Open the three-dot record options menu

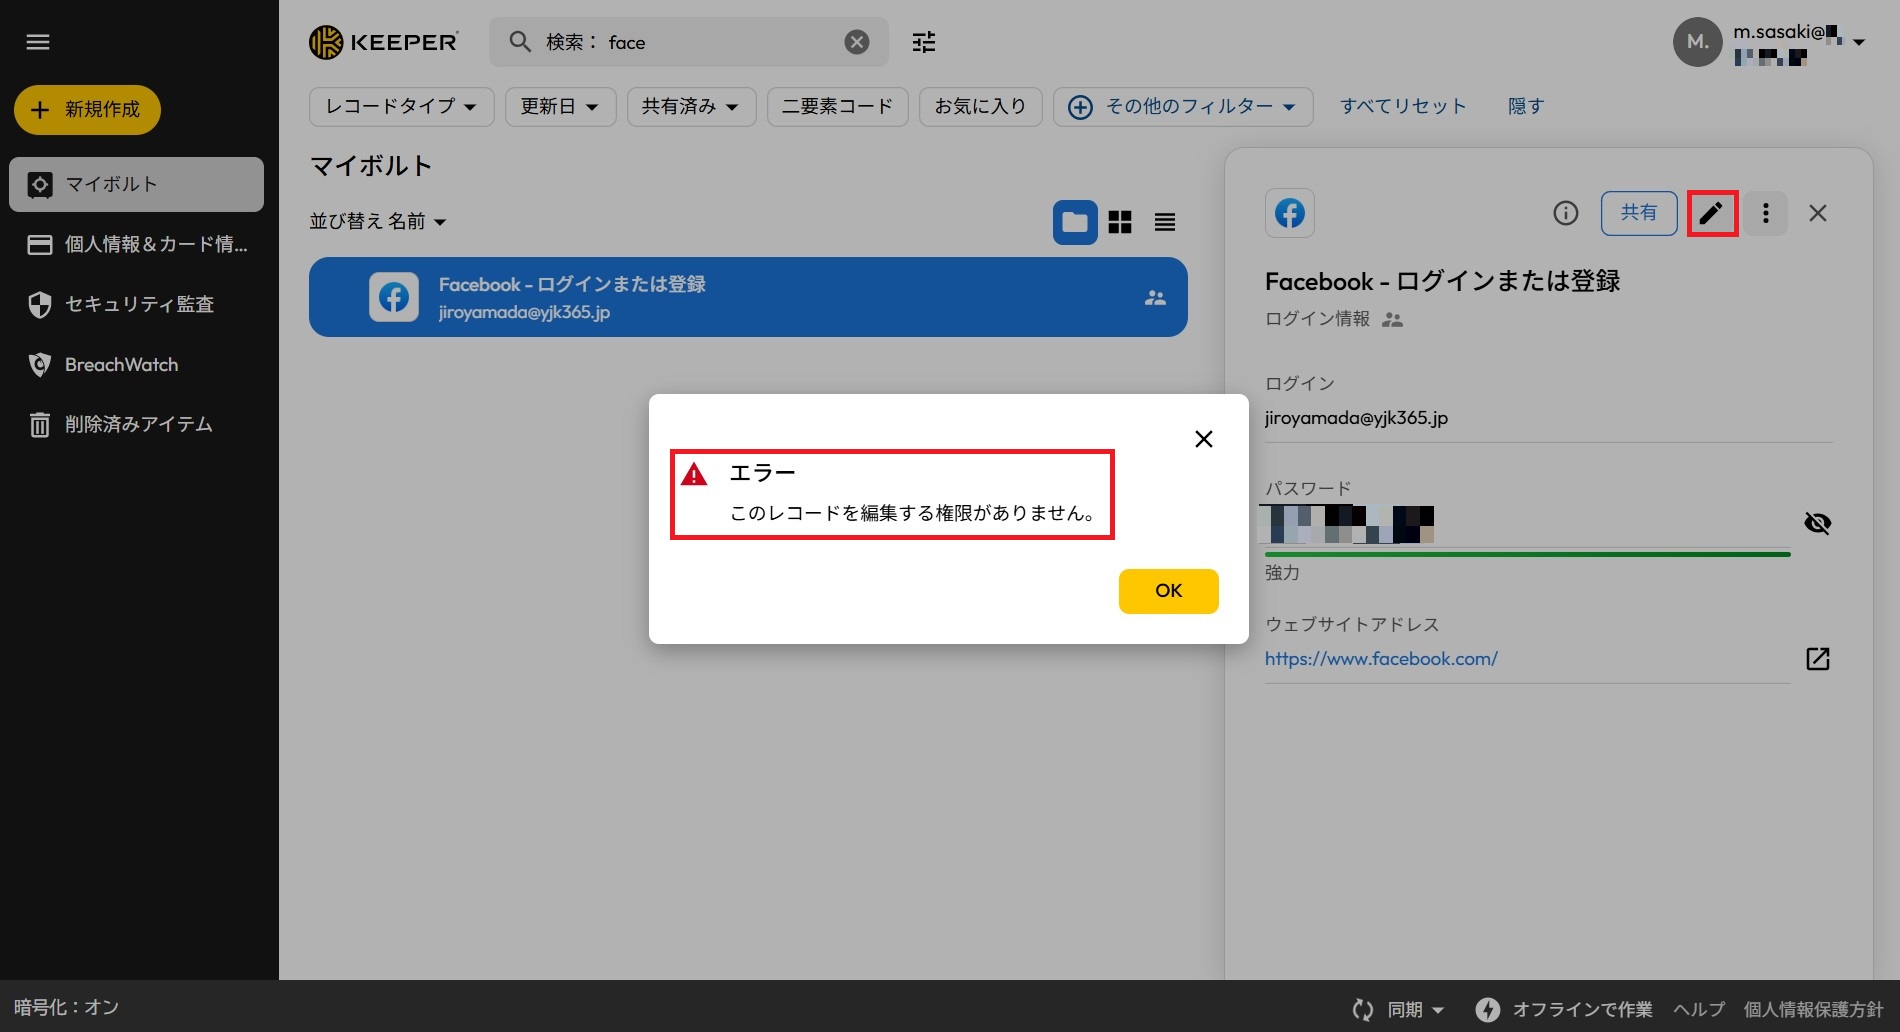(1765, 213)
